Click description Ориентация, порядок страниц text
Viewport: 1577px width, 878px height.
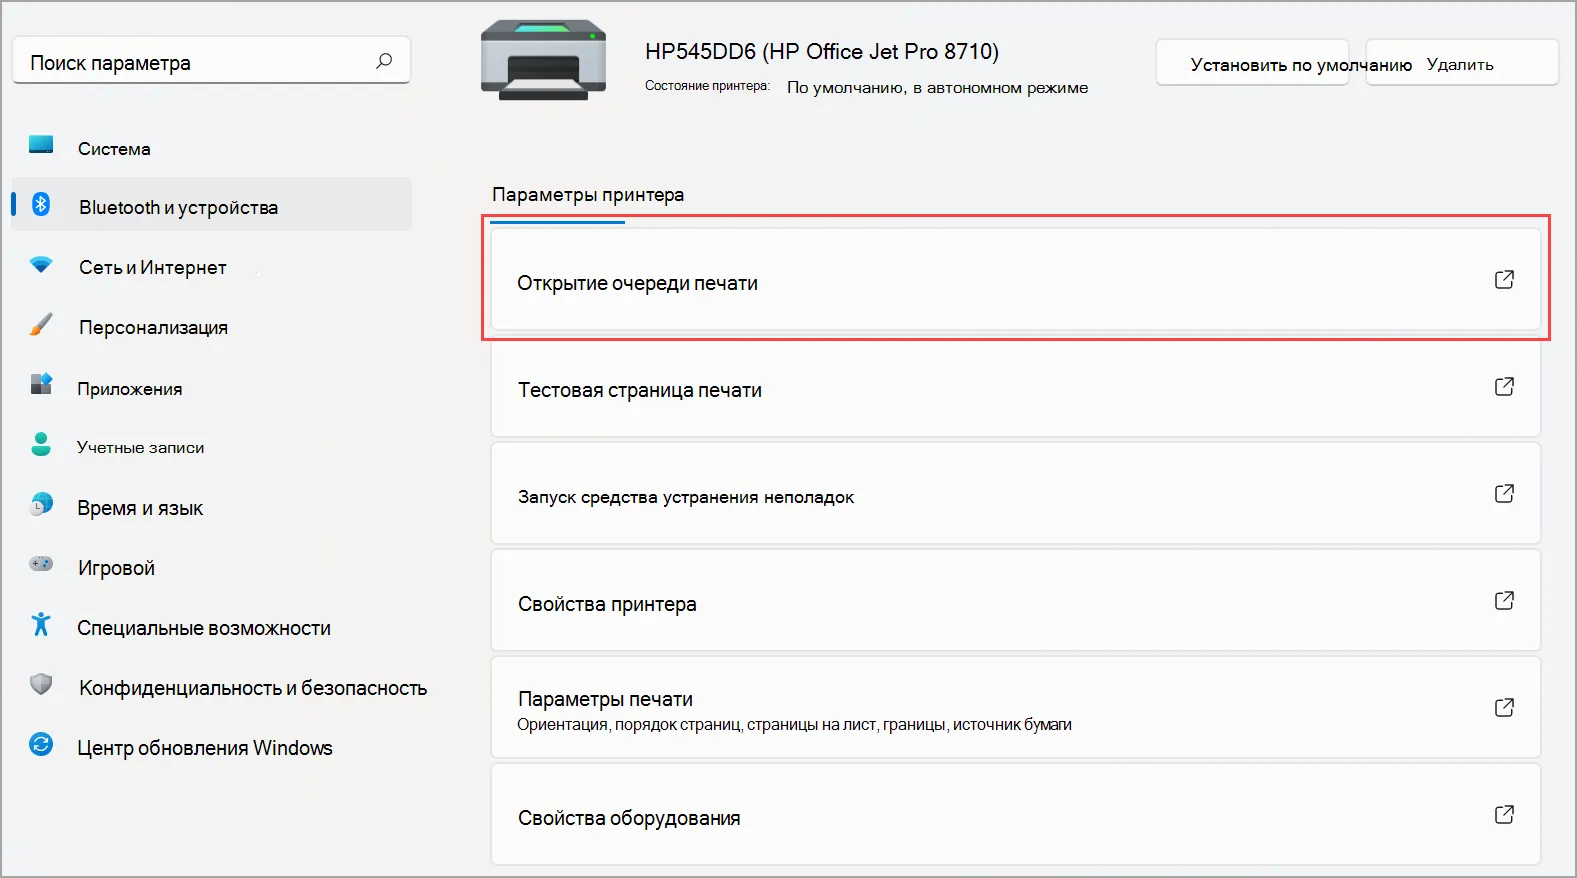[x=794, y=724]
